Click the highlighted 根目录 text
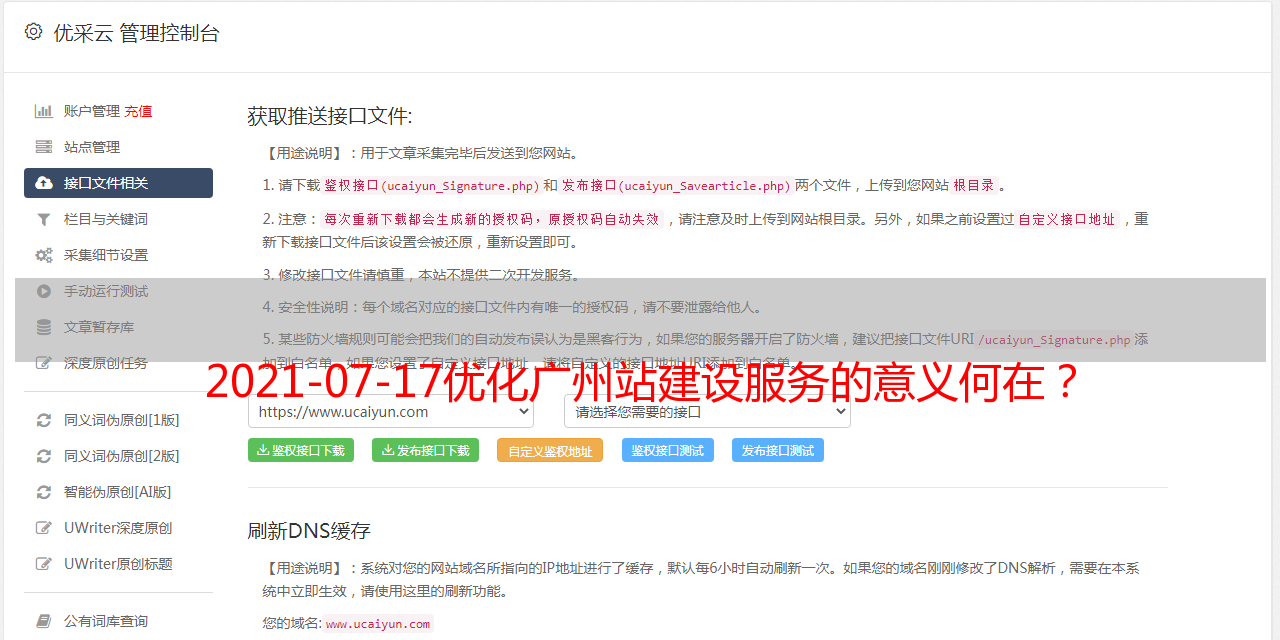The image size is (1280, 640). tap(974, 185)
